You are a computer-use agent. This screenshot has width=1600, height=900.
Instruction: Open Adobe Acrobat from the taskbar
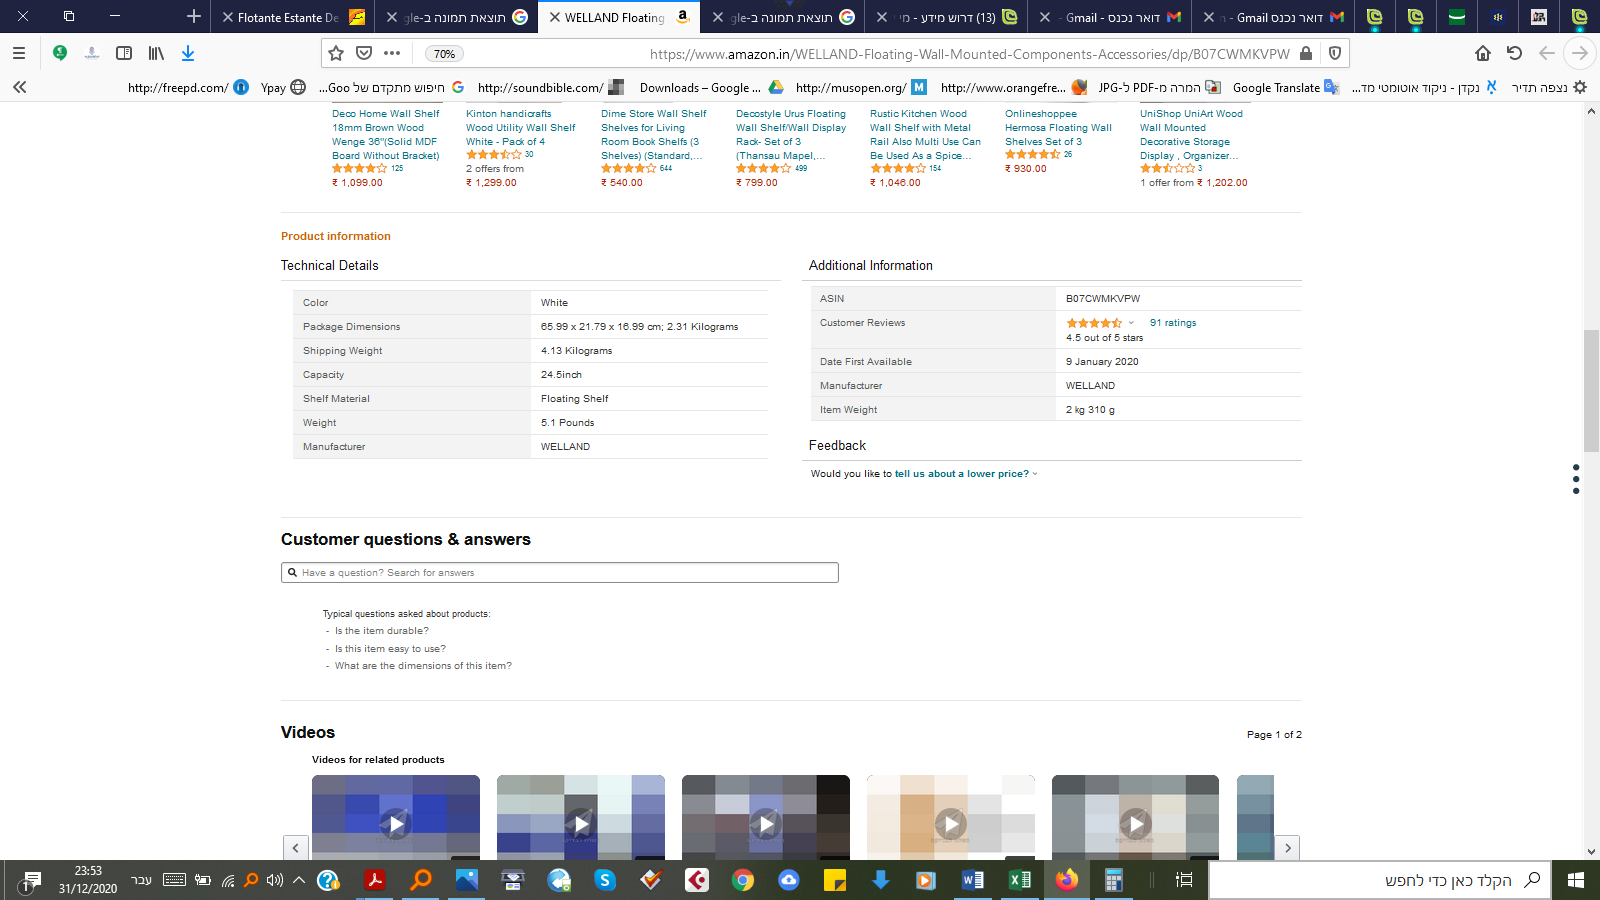tap(374, 880)
